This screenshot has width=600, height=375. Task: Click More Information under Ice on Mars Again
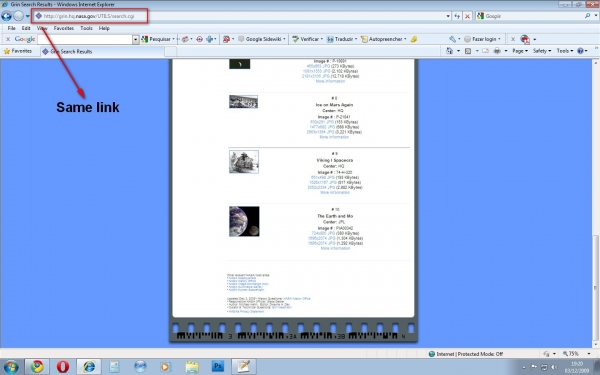point(334,137)
